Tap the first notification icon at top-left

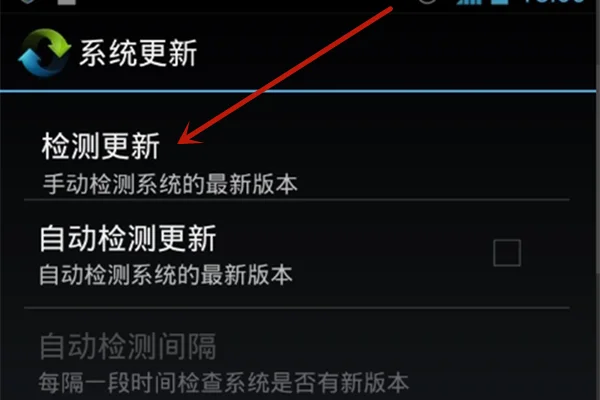(28, 2)
